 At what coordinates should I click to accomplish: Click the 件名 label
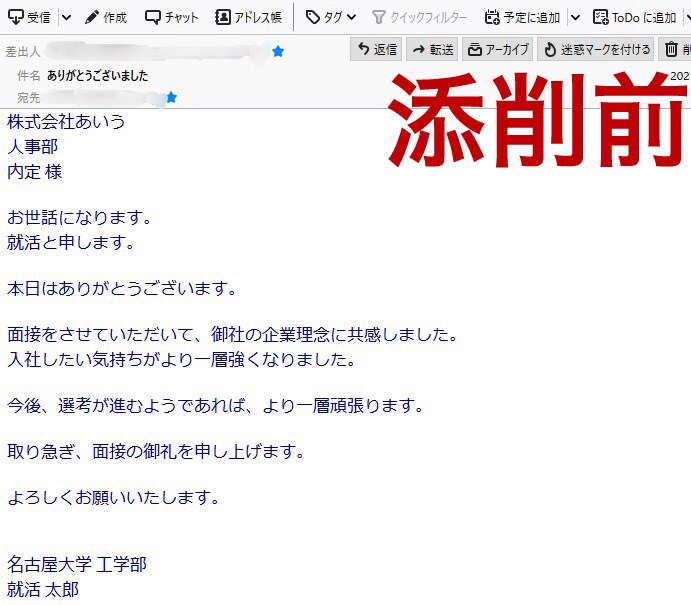pos(29,76)
